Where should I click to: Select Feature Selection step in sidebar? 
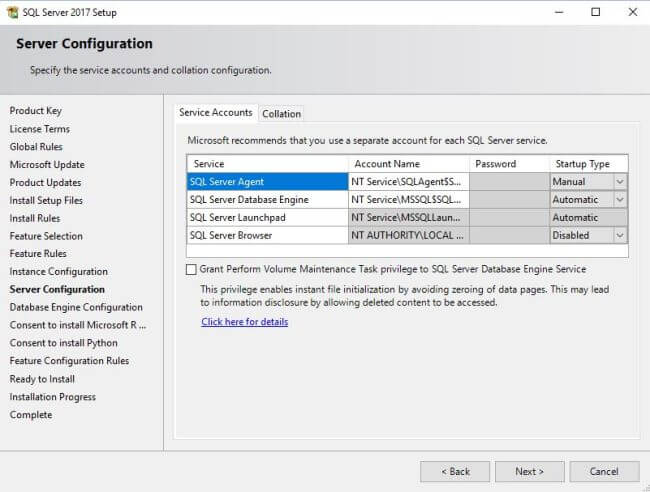point(46,236)
